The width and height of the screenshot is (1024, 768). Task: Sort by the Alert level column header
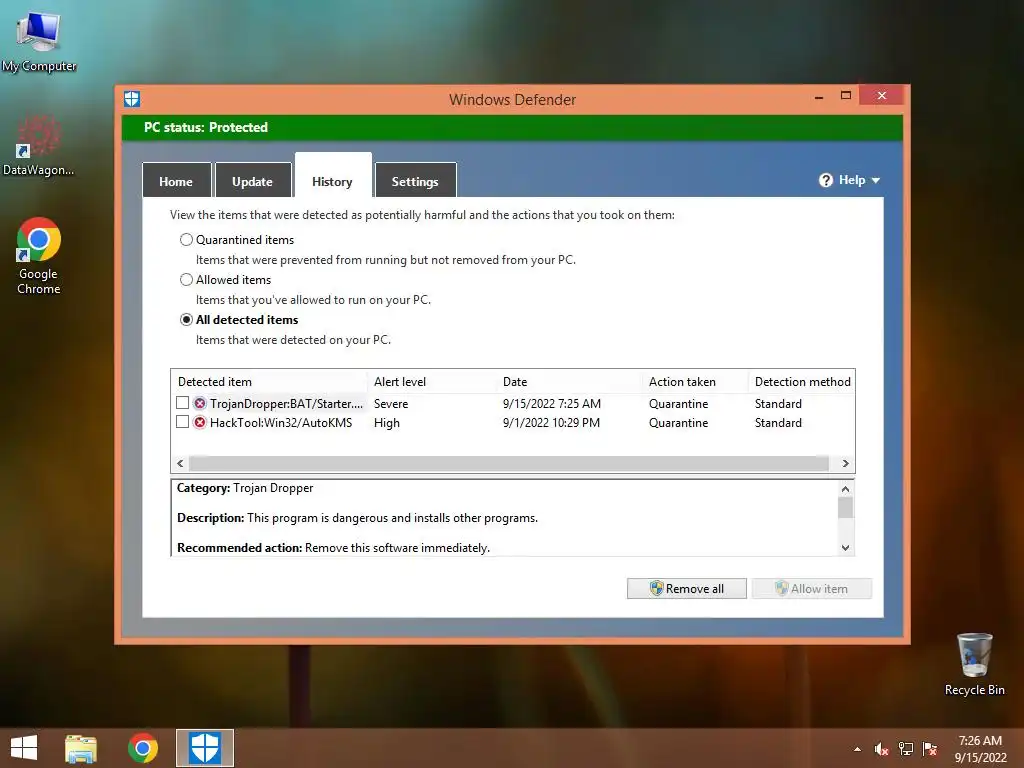coord(432,381)
